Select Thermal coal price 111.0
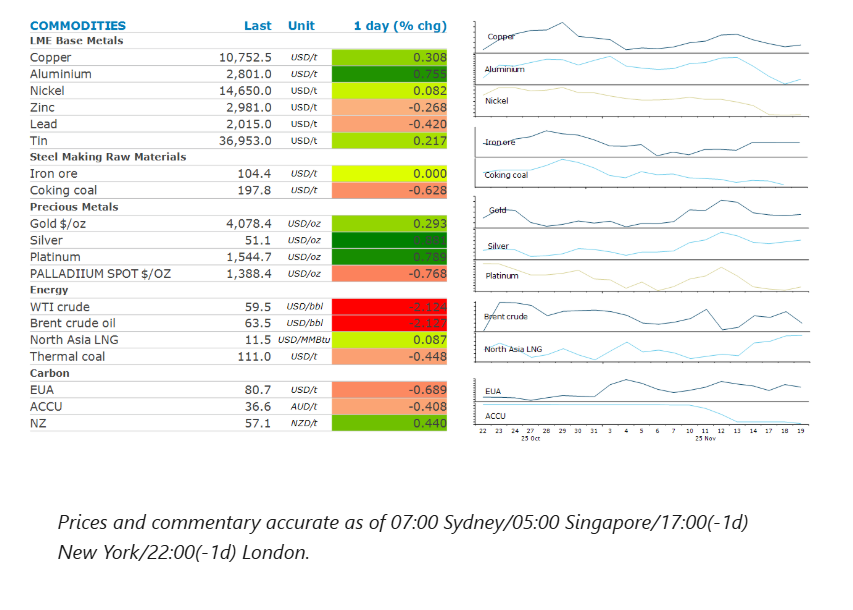This screenshot has height=610, width=853. (x=255, y=357)
